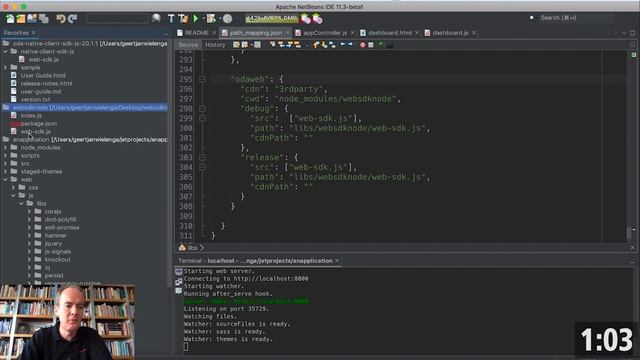640x360 pixels.
Task: Click the New Project toolbar icon
Action: click(21, 18)
